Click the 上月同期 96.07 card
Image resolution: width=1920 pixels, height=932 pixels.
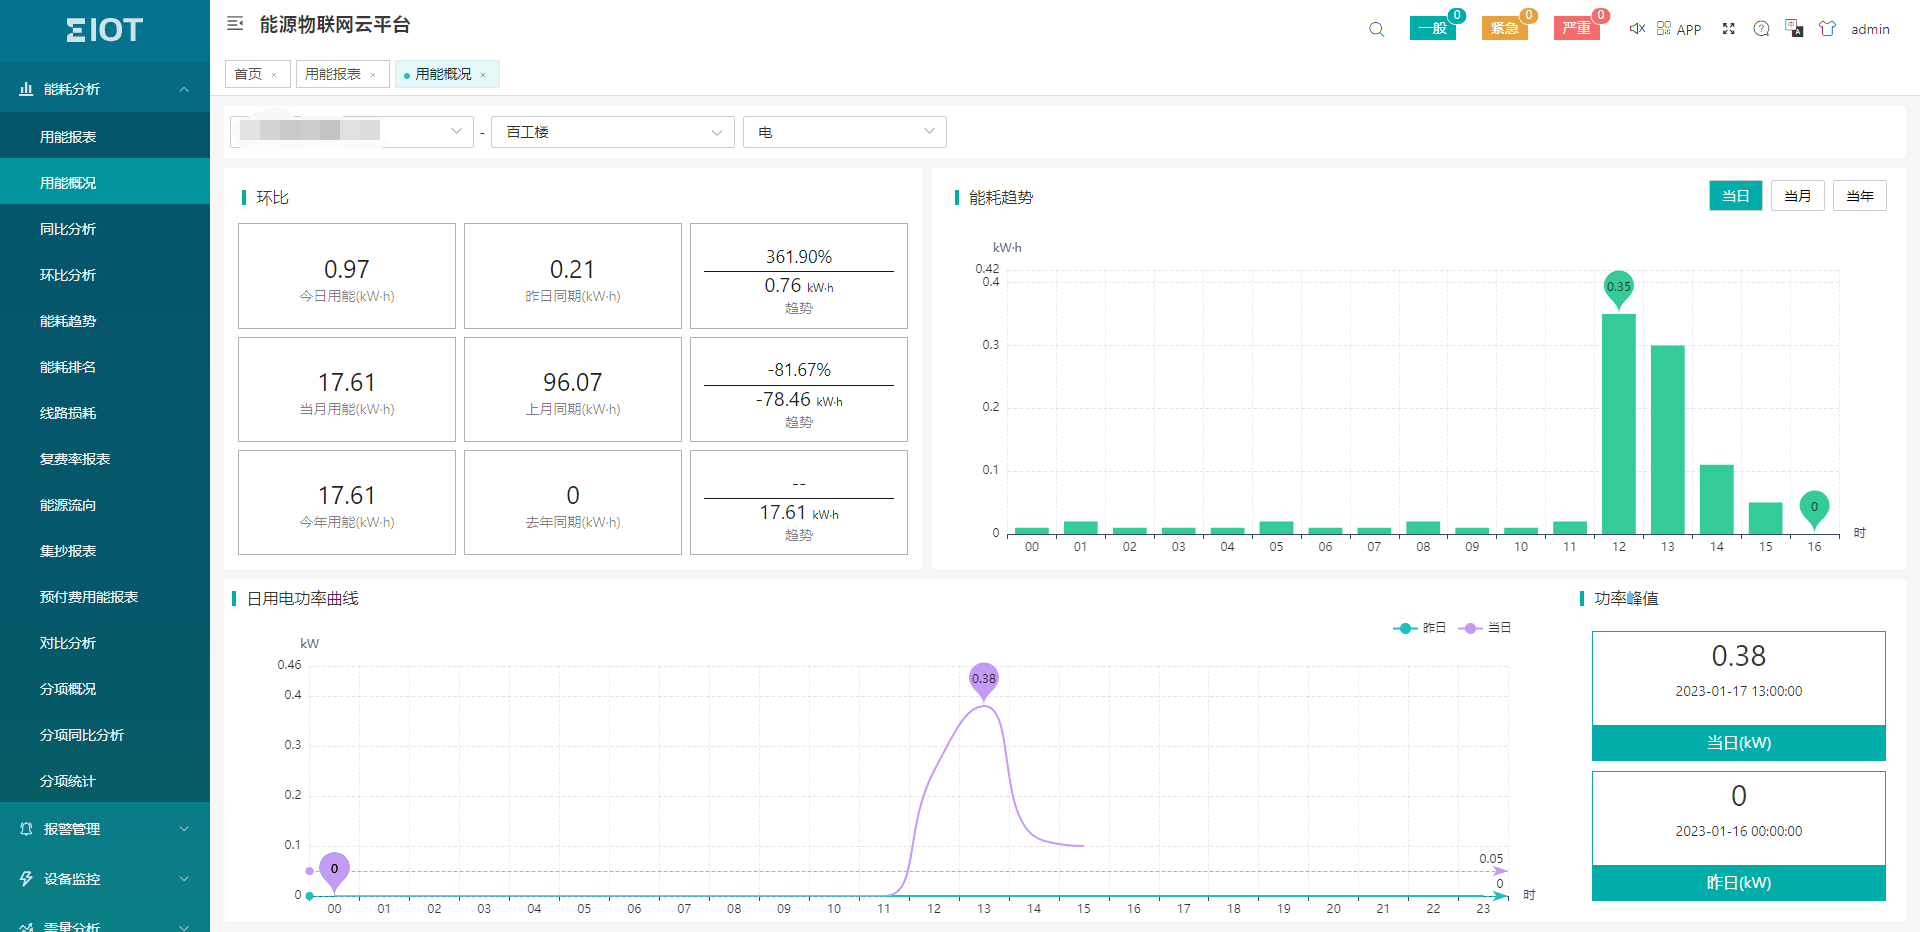(573, 389)
